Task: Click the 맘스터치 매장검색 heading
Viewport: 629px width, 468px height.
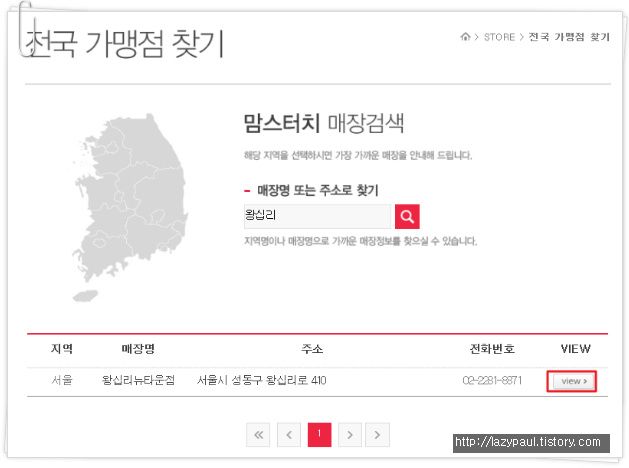Action: [x=324, y=123]
